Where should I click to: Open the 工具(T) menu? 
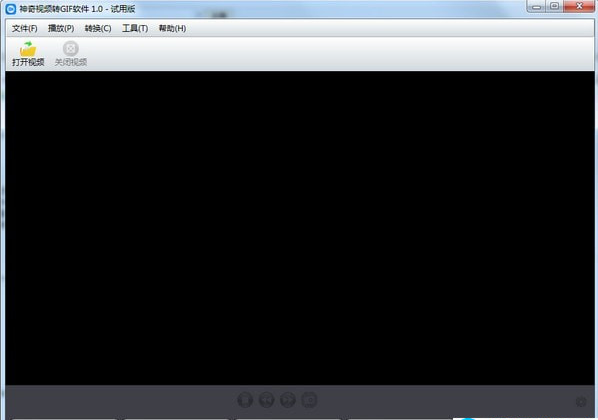click(135, 28)
